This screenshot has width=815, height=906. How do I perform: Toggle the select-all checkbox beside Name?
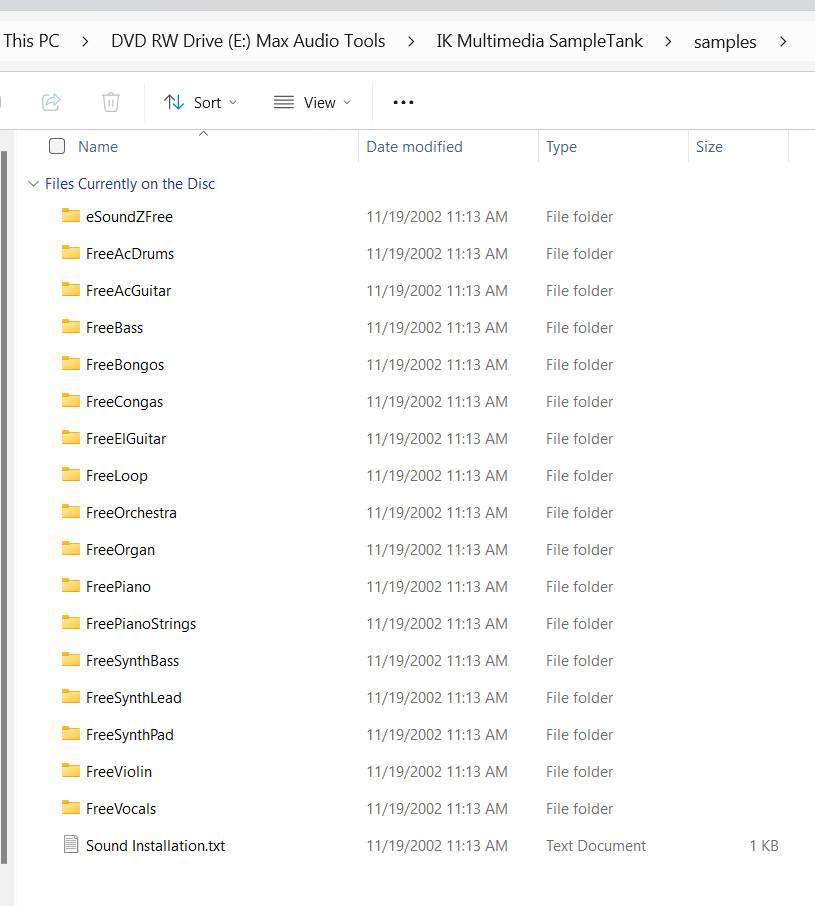(x=57, y=146)
